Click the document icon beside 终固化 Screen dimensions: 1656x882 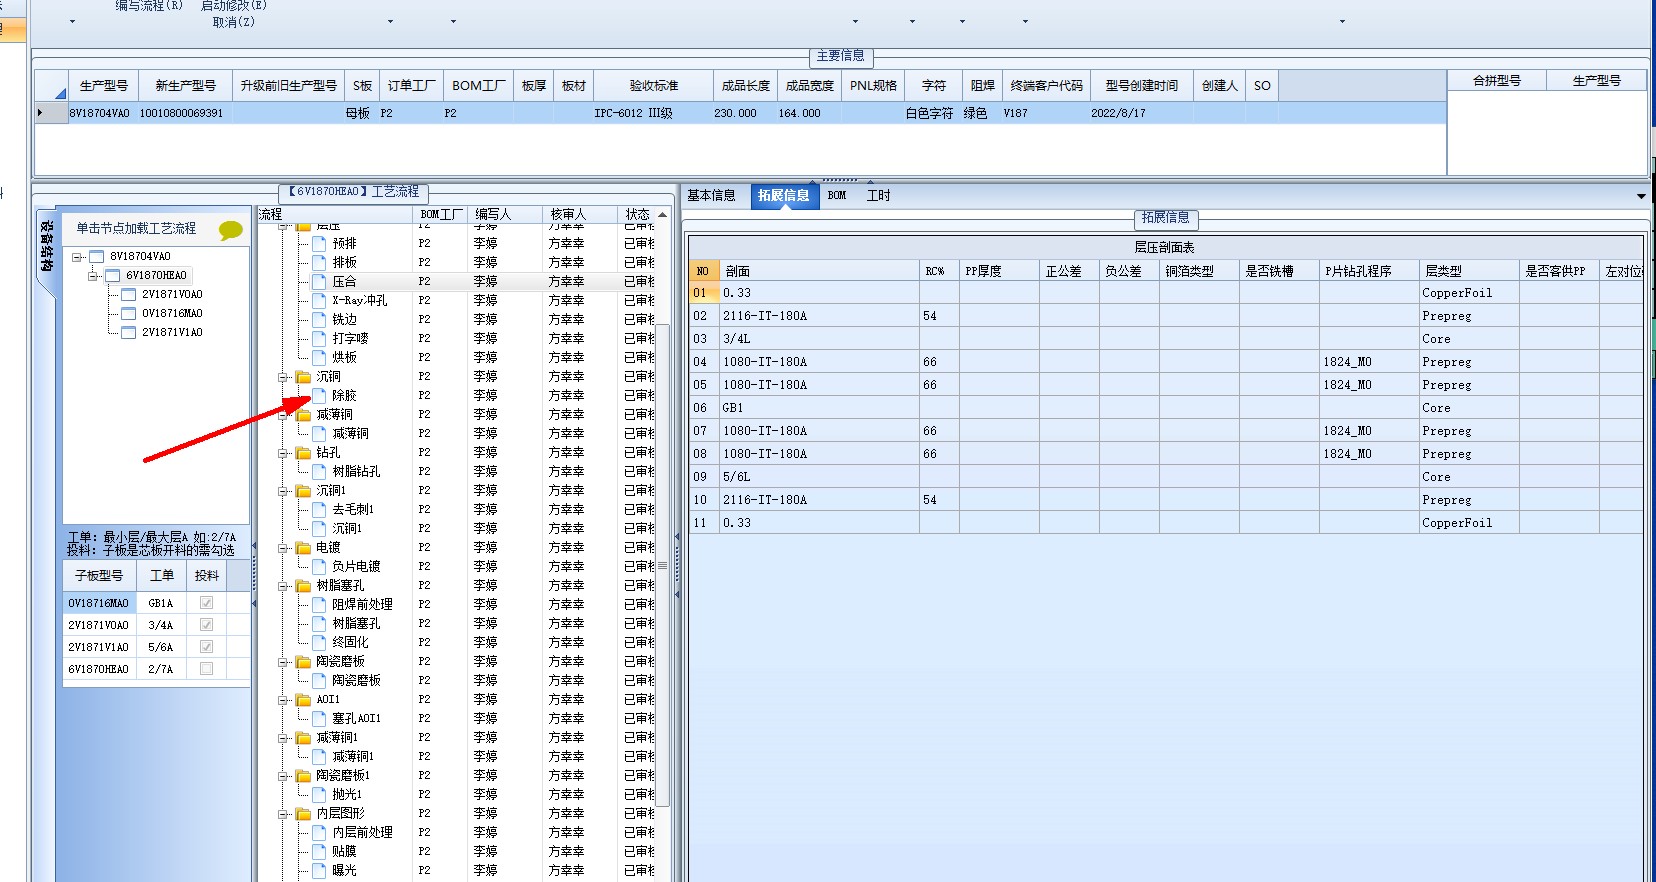320,643
